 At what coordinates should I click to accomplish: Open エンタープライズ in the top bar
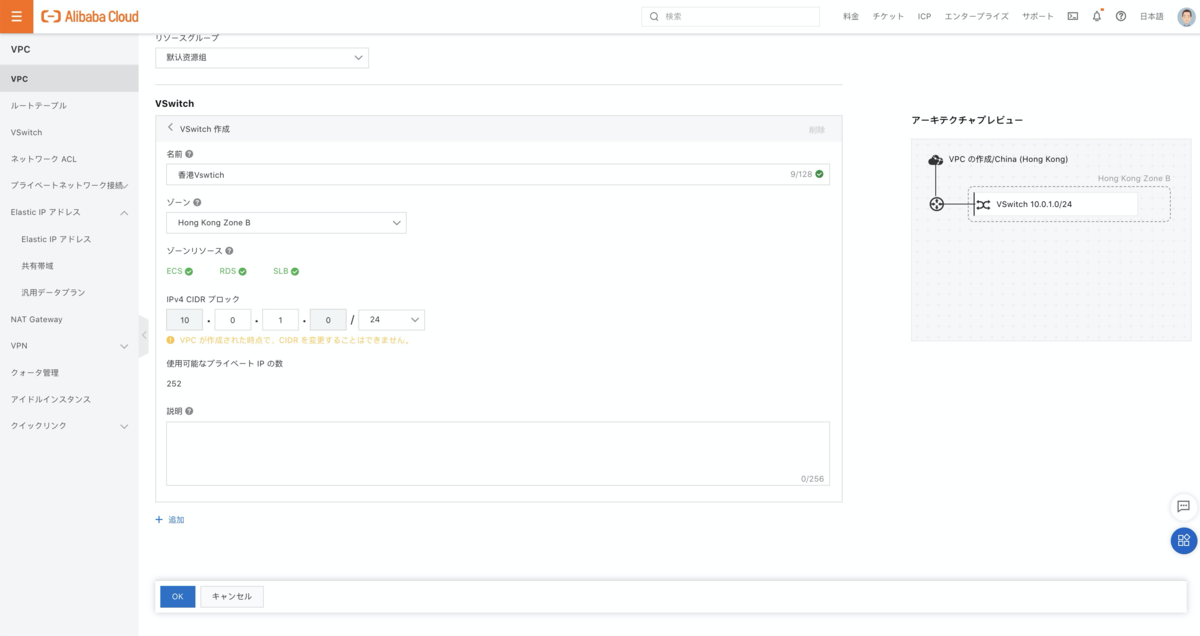click(x=977, y=17)
